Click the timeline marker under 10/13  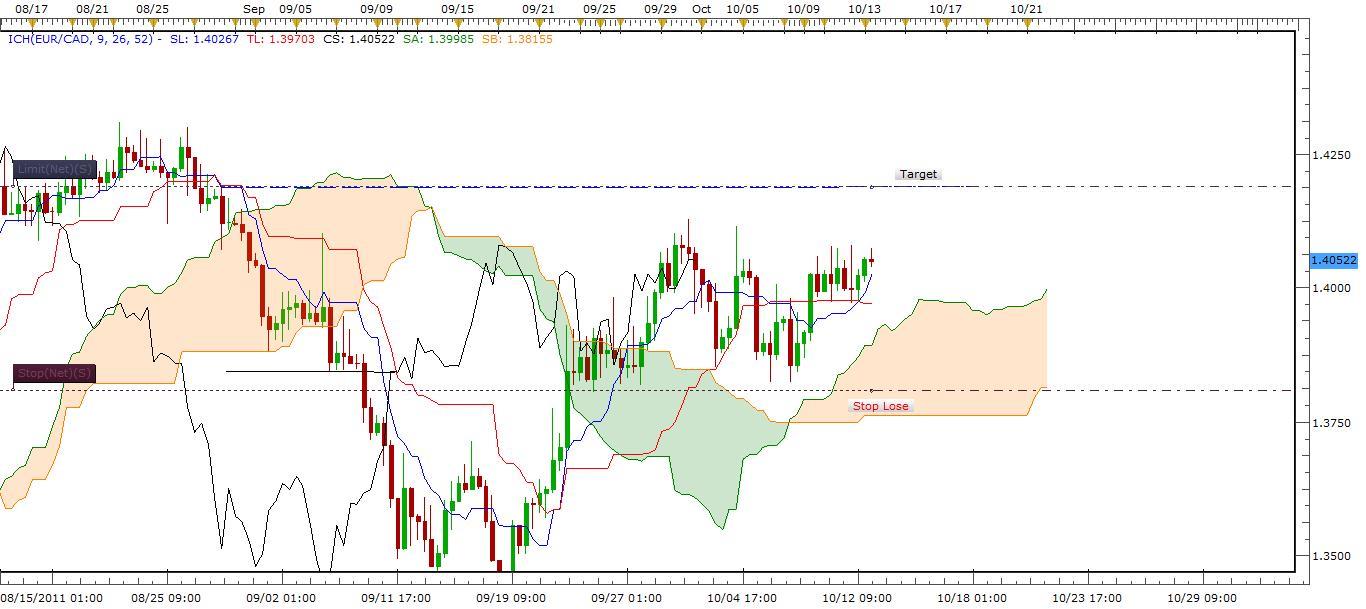pos(864,21)
